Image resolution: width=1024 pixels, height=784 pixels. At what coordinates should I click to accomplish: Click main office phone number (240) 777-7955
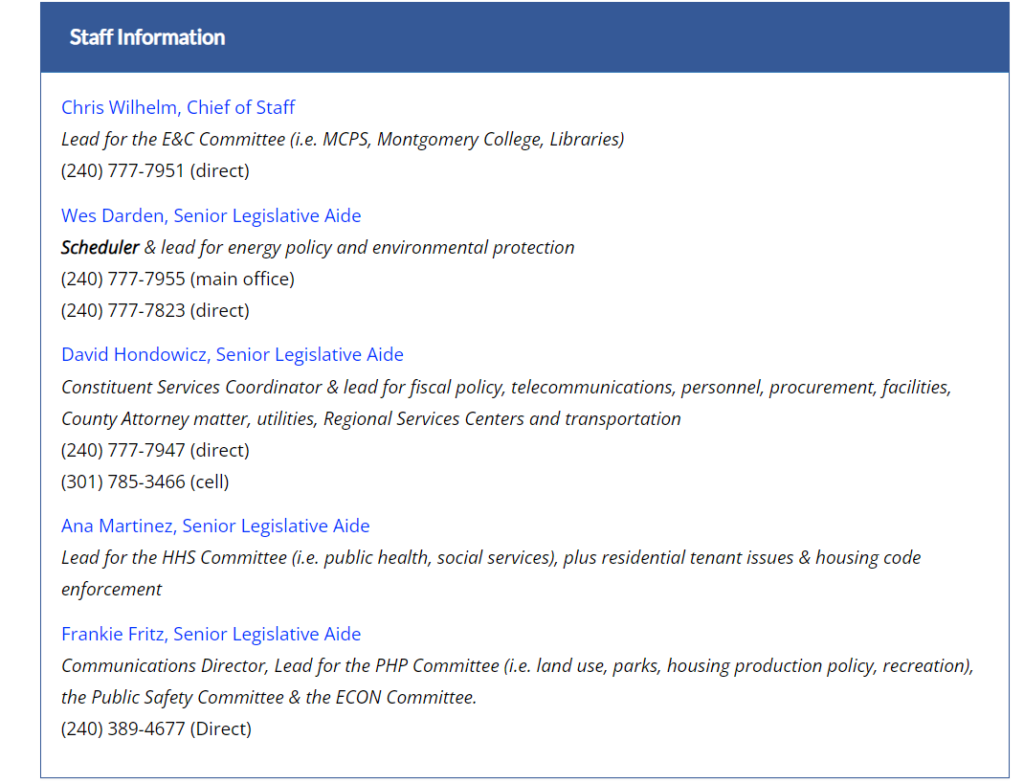(x=123, y=279)
